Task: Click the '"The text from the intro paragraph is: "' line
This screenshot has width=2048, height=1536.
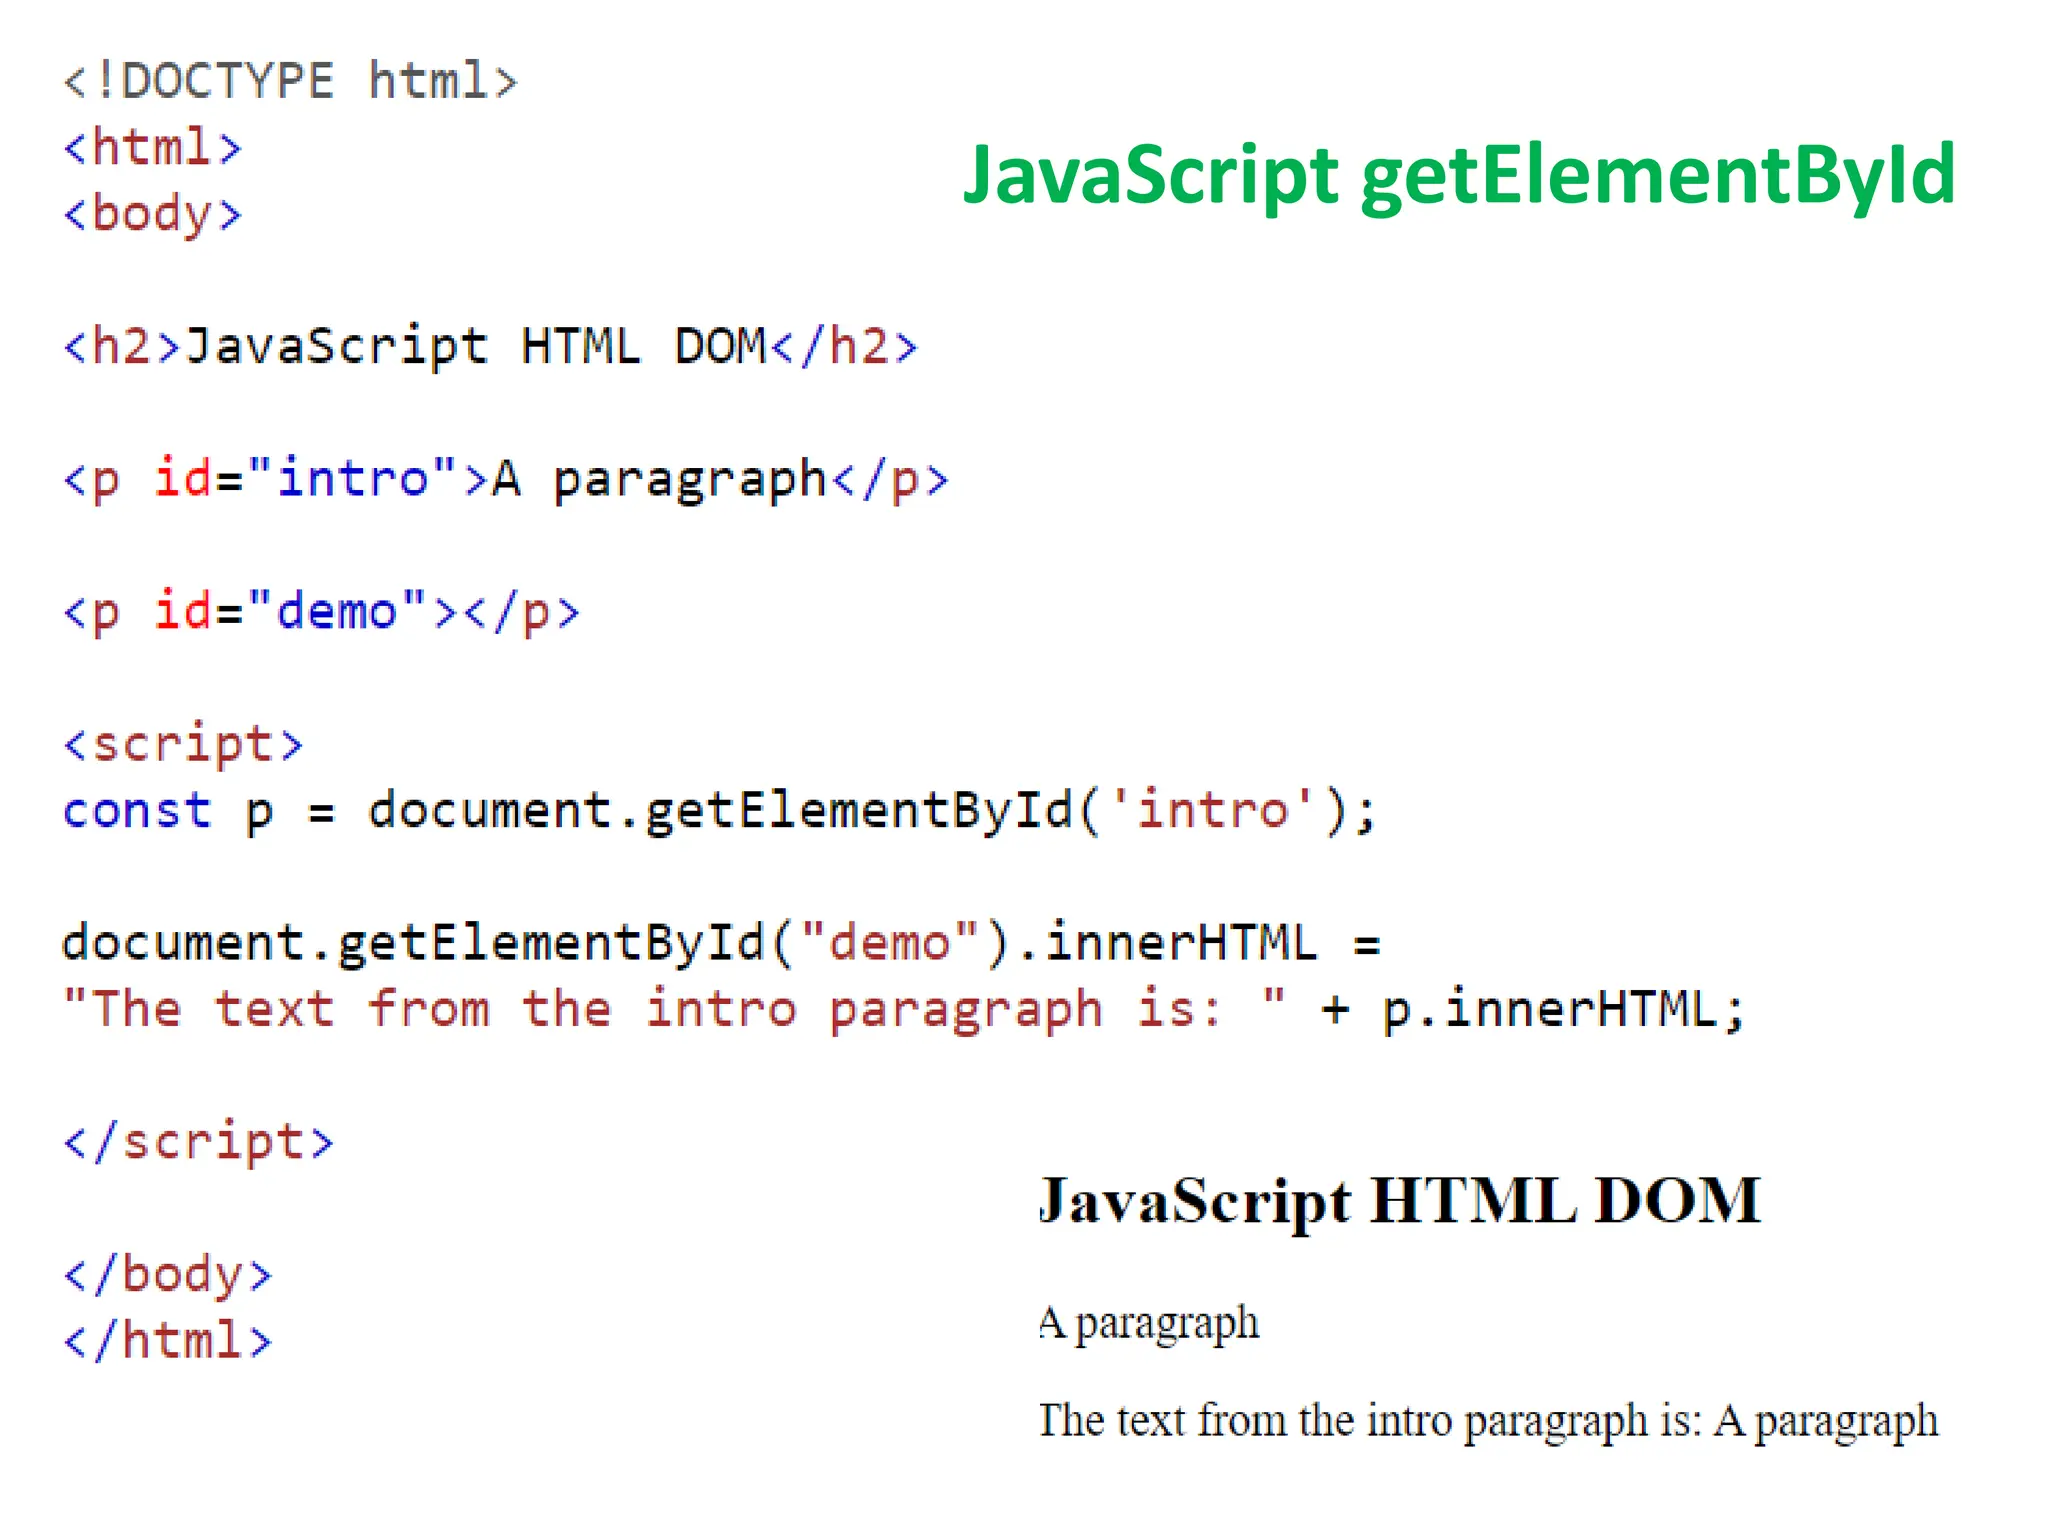Action: click(x=904, y=1010)
